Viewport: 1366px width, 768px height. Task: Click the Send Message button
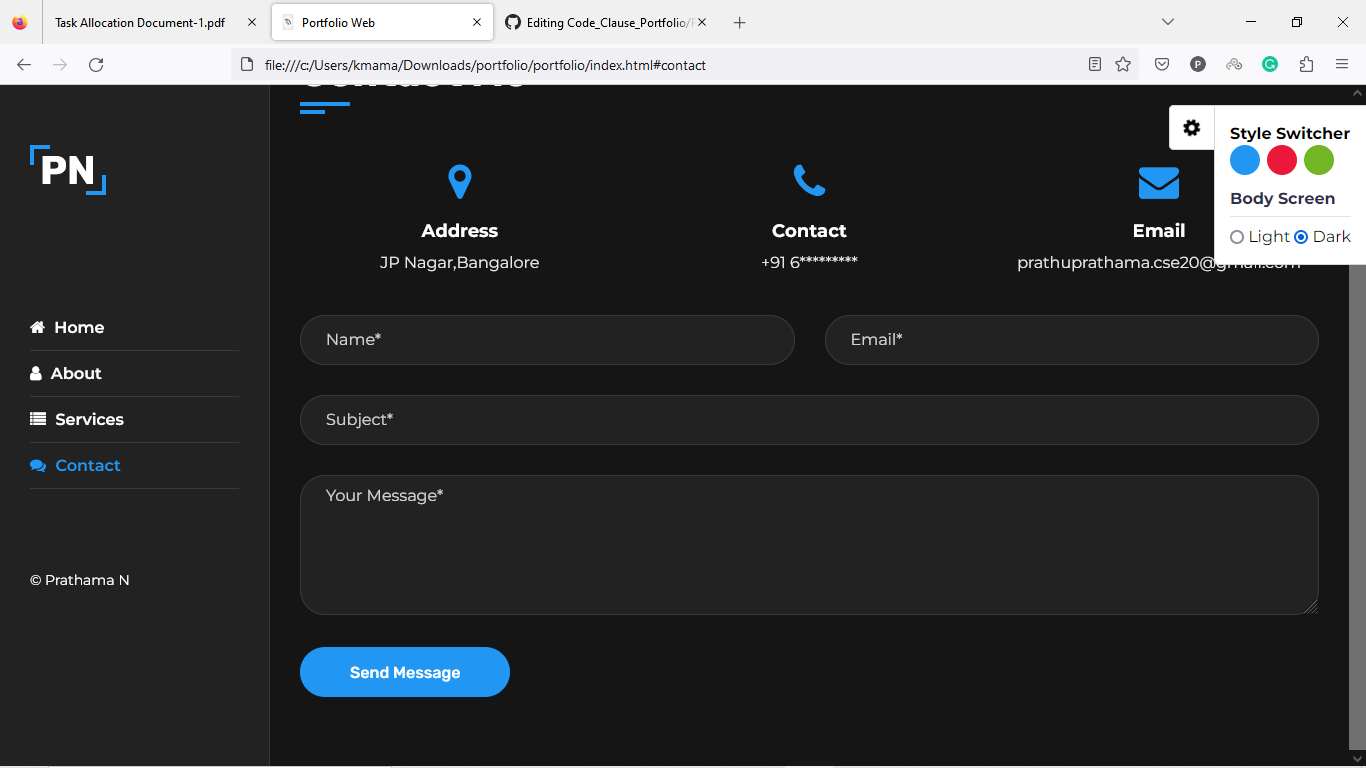point(405,672)
